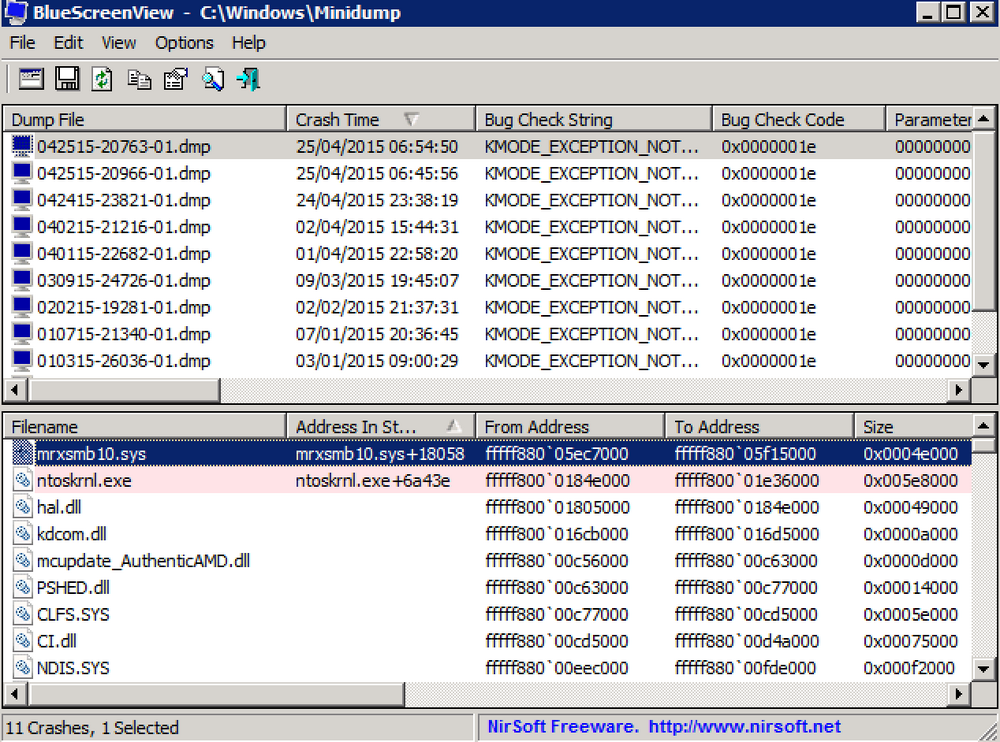Click the ntoskrnl.exe+6a43e stack address

373,480
